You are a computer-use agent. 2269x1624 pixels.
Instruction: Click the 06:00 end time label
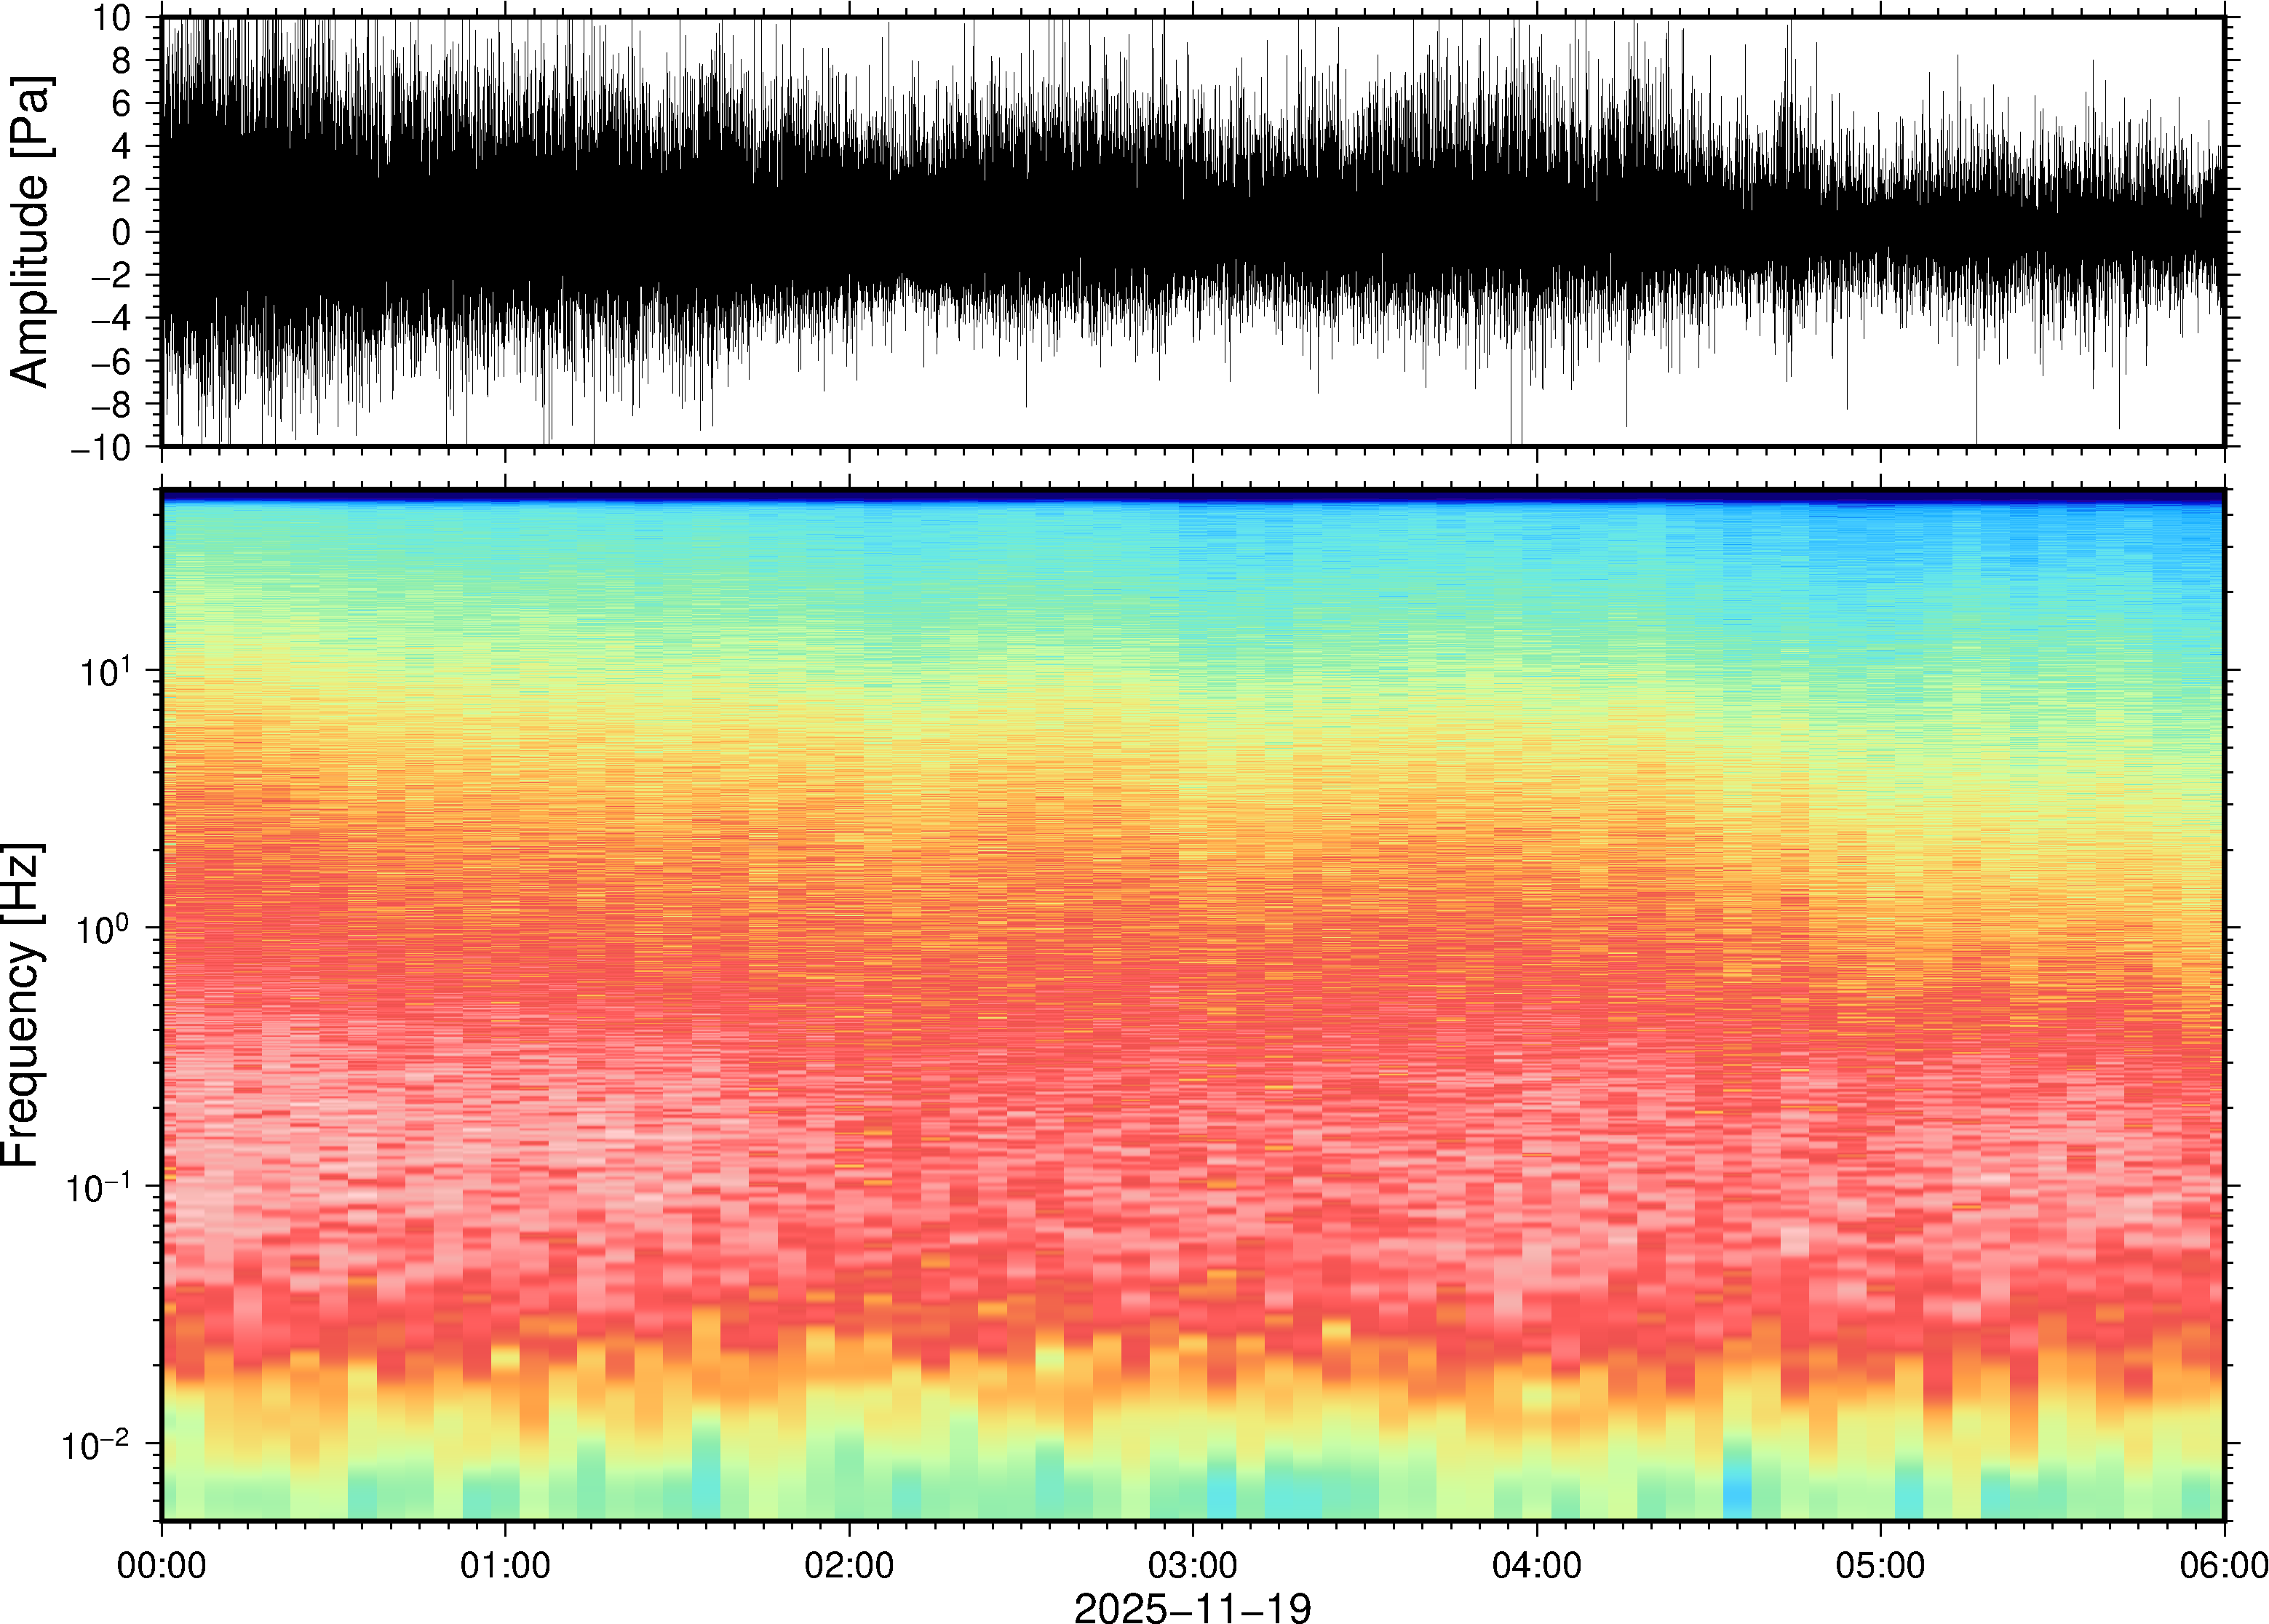(x=2223, y=1565)
